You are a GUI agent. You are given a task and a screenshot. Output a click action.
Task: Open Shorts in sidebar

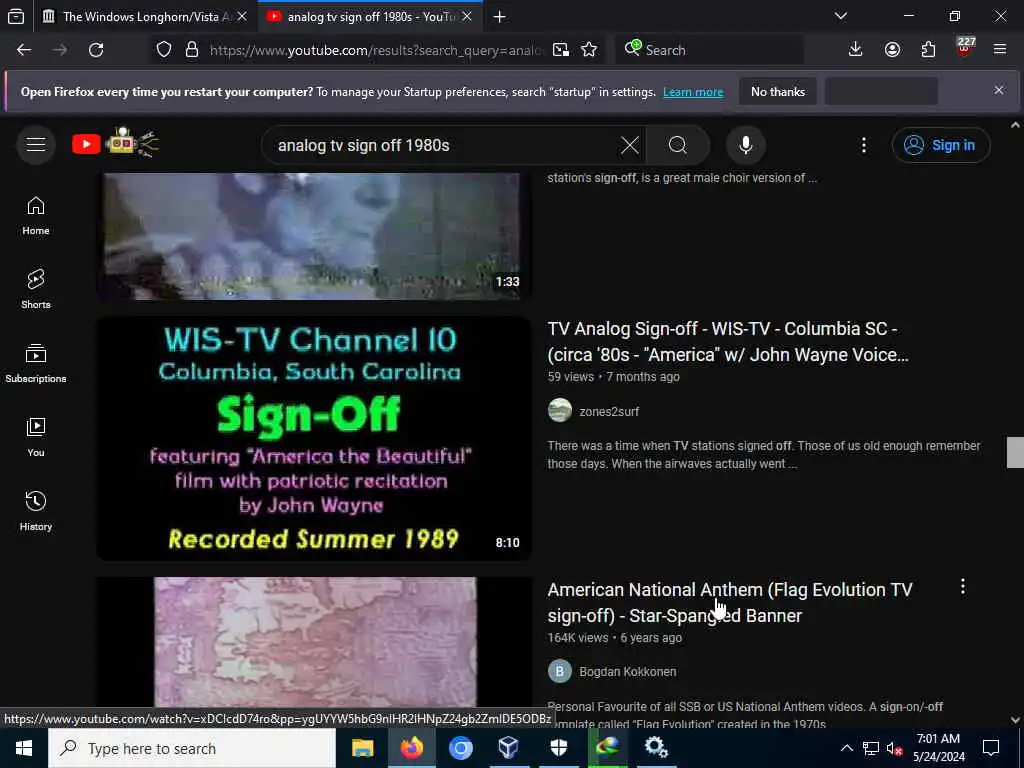pos(36,289)
